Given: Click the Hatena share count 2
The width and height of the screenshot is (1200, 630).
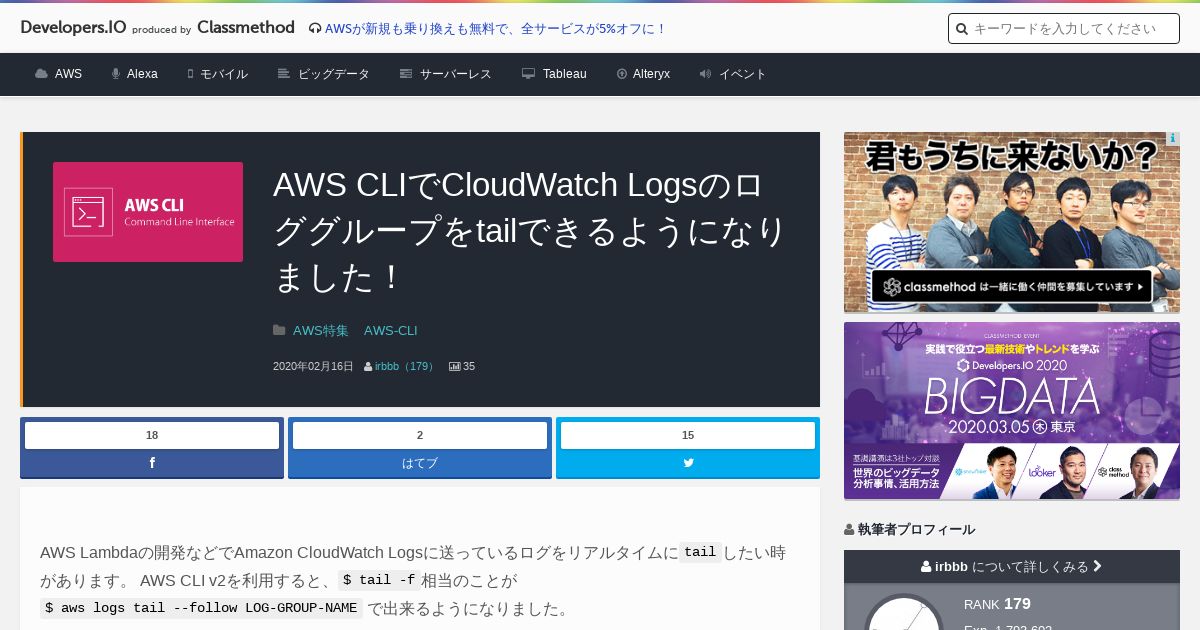Looking at the screenshot, I should 420,435.
